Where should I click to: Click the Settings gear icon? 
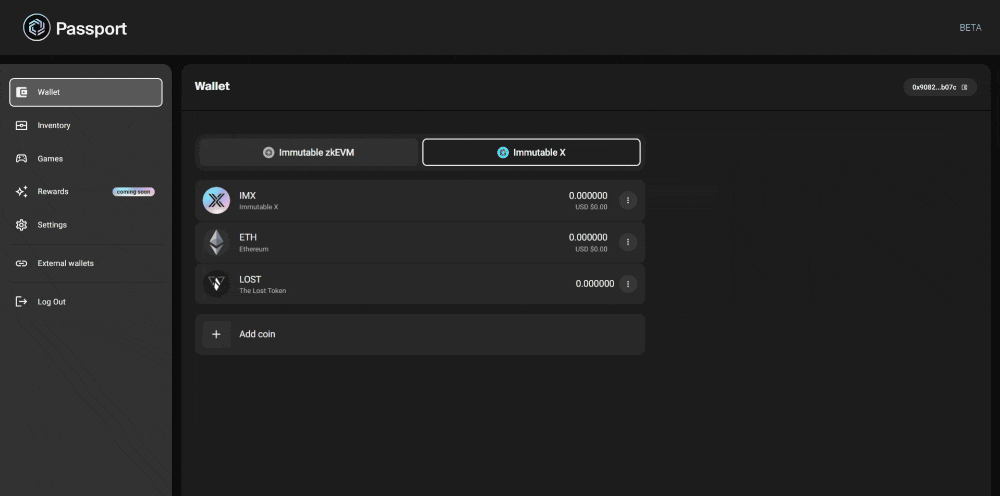pyautogui.click(x=22, y=225)
